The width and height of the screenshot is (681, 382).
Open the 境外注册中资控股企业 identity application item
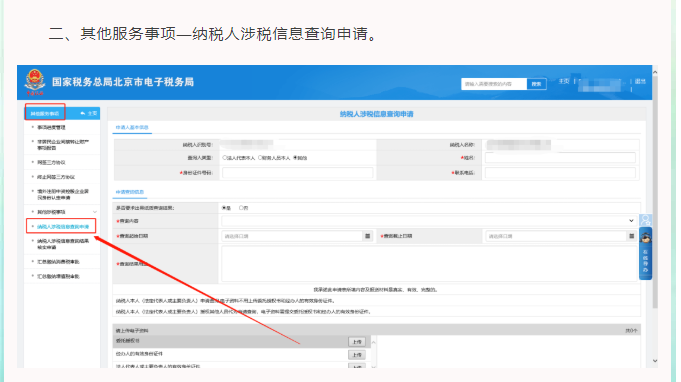pyautogui.click(x=63, y=194)
